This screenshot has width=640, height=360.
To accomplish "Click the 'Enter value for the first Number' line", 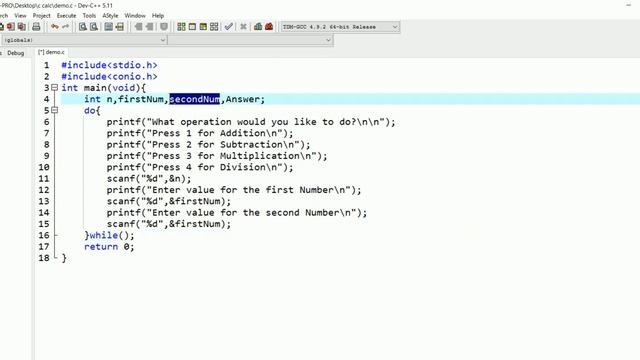I will 234,190.
